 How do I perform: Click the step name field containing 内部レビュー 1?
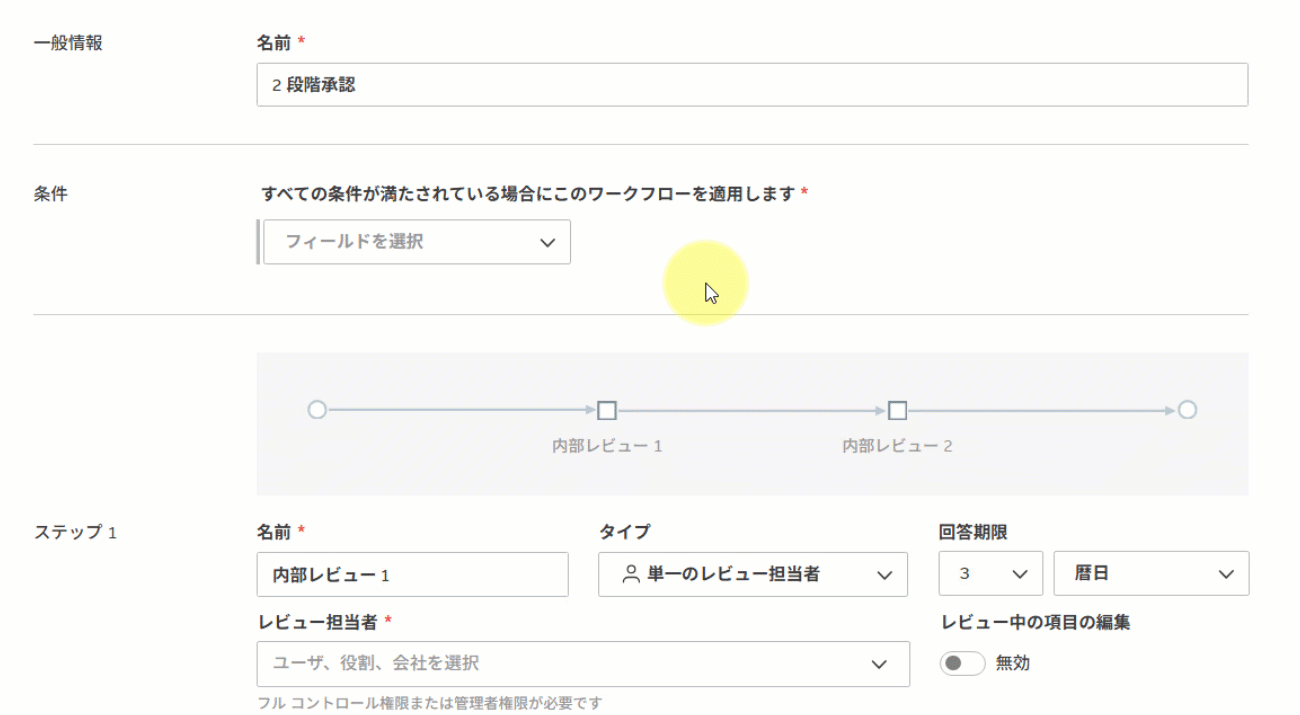click(412, 574)
